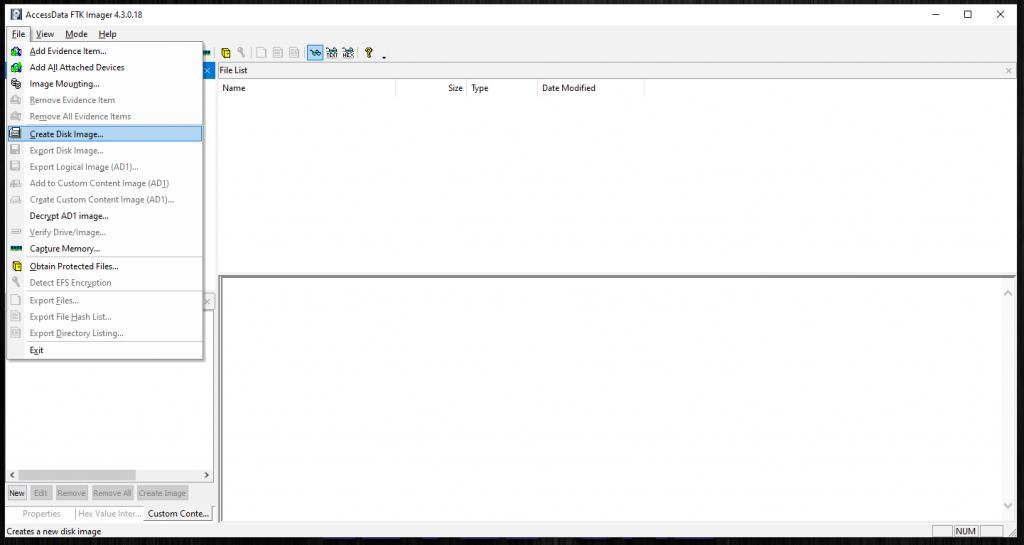
Task: Click viewer pane scroll down arrow
Action: (x=1008, y=506)
